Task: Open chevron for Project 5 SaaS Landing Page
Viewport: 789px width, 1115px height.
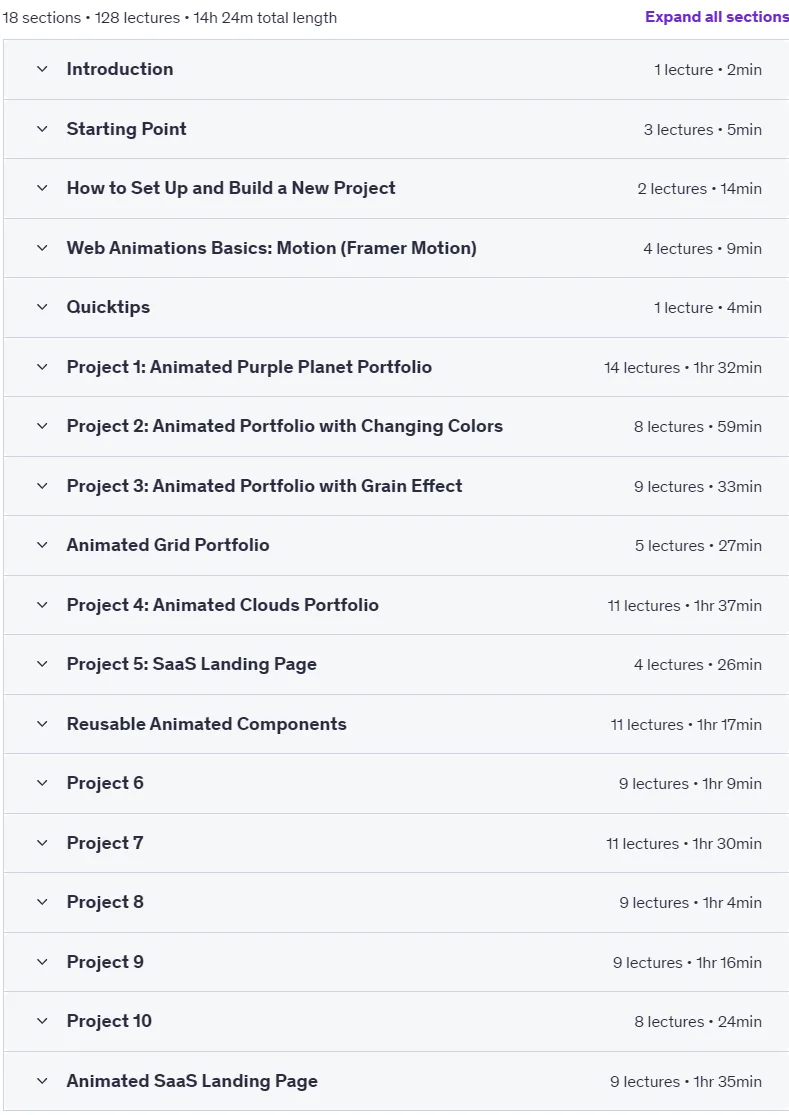Action: 43,663
